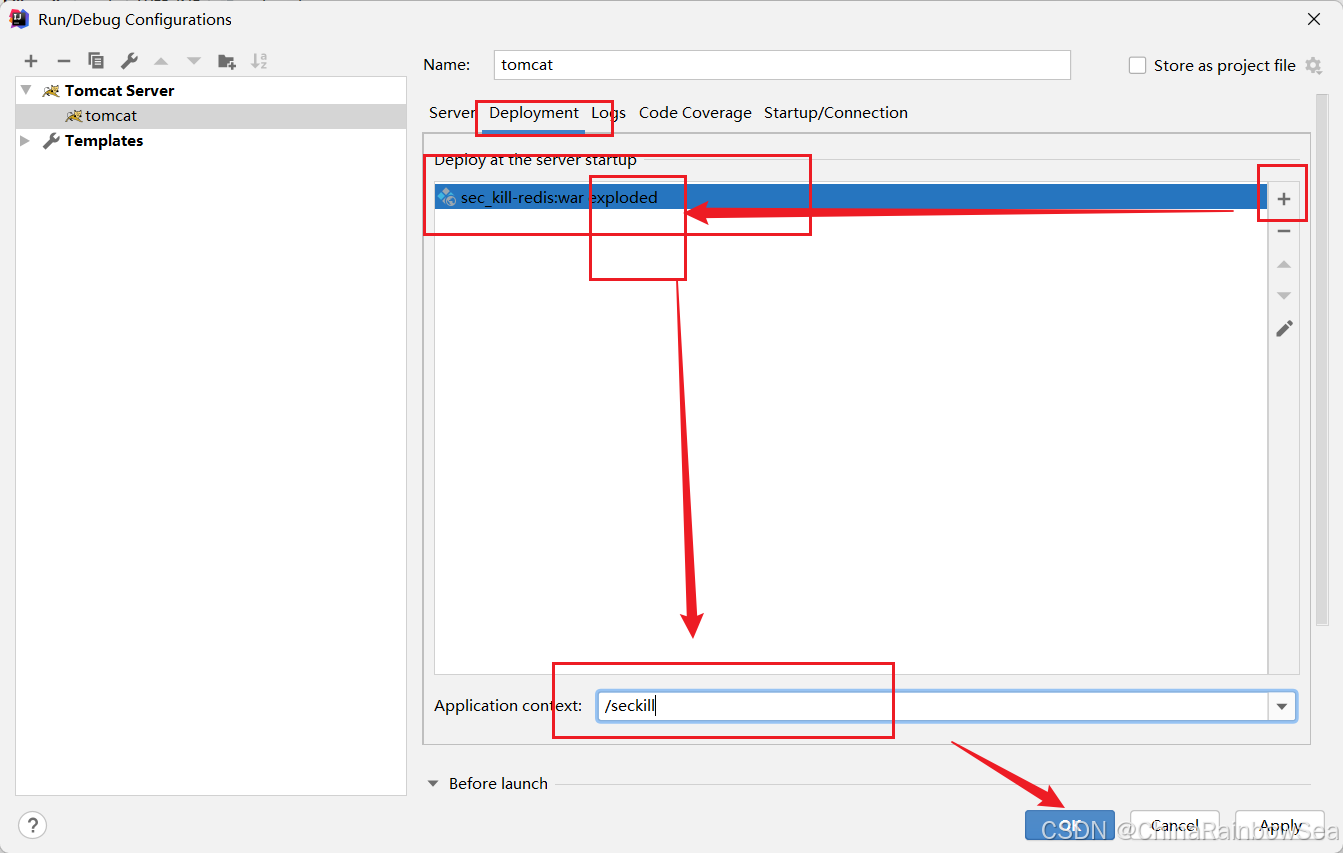
Task: Sort configurations alphabetically
Action: pos(259,61)
